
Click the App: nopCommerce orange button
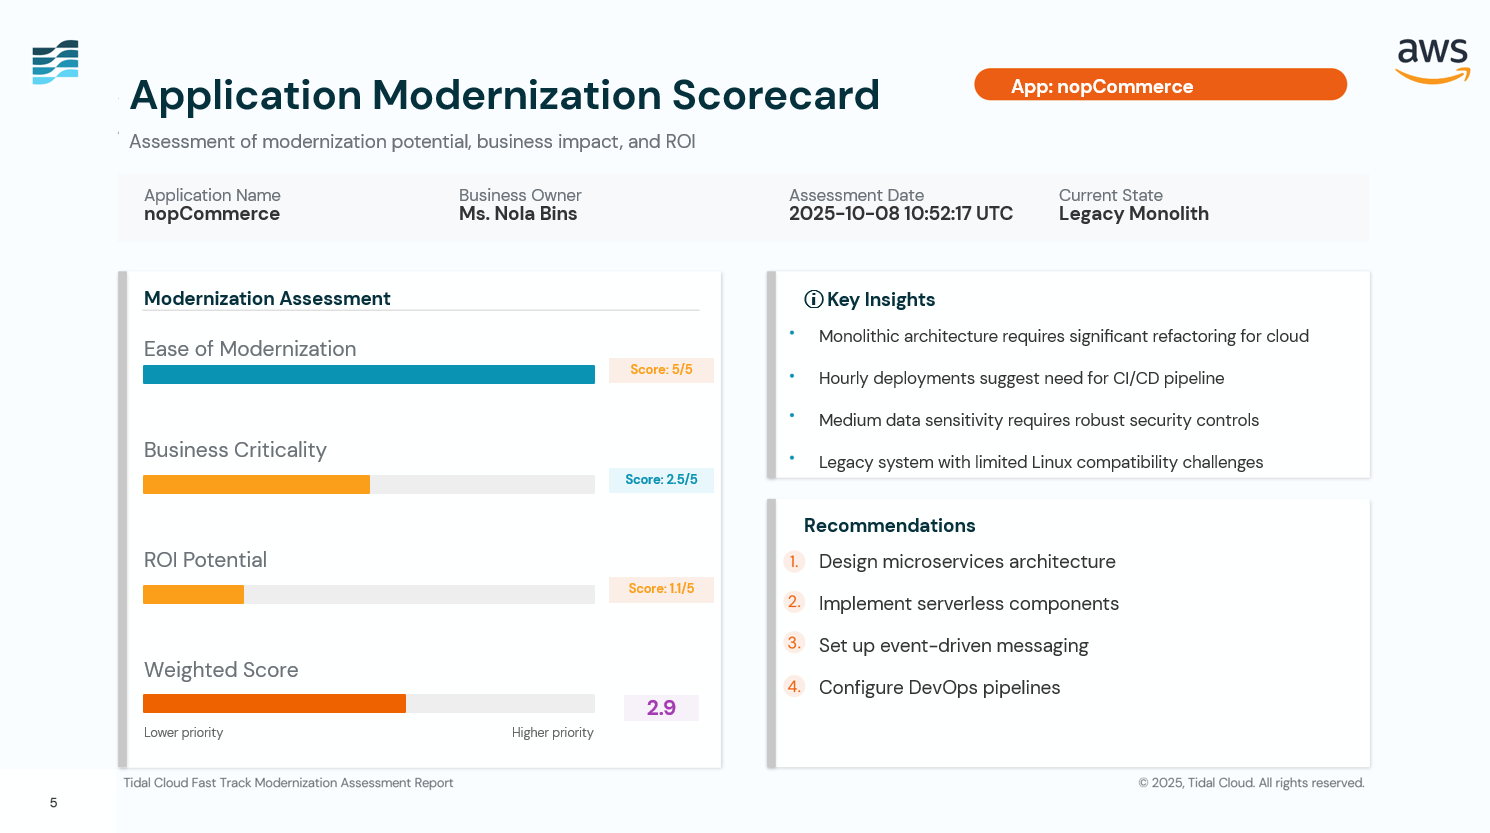coord(1160,85)
